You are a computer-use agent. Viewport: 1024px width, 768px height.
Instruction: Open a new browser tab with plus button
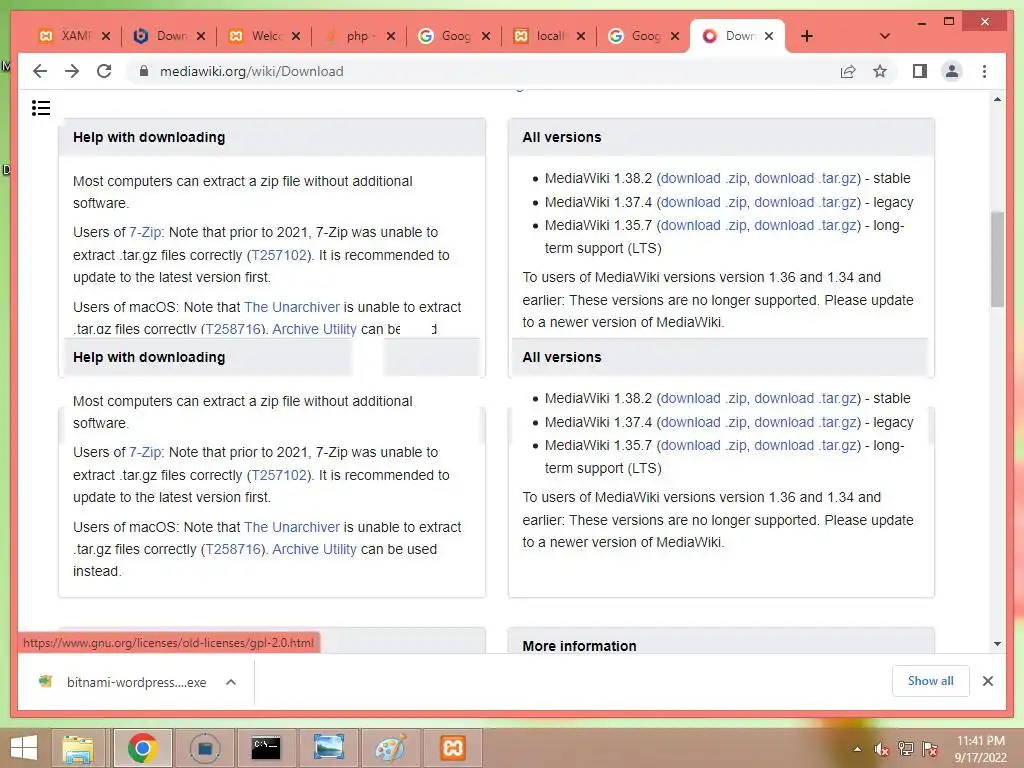tap(807, 36)
